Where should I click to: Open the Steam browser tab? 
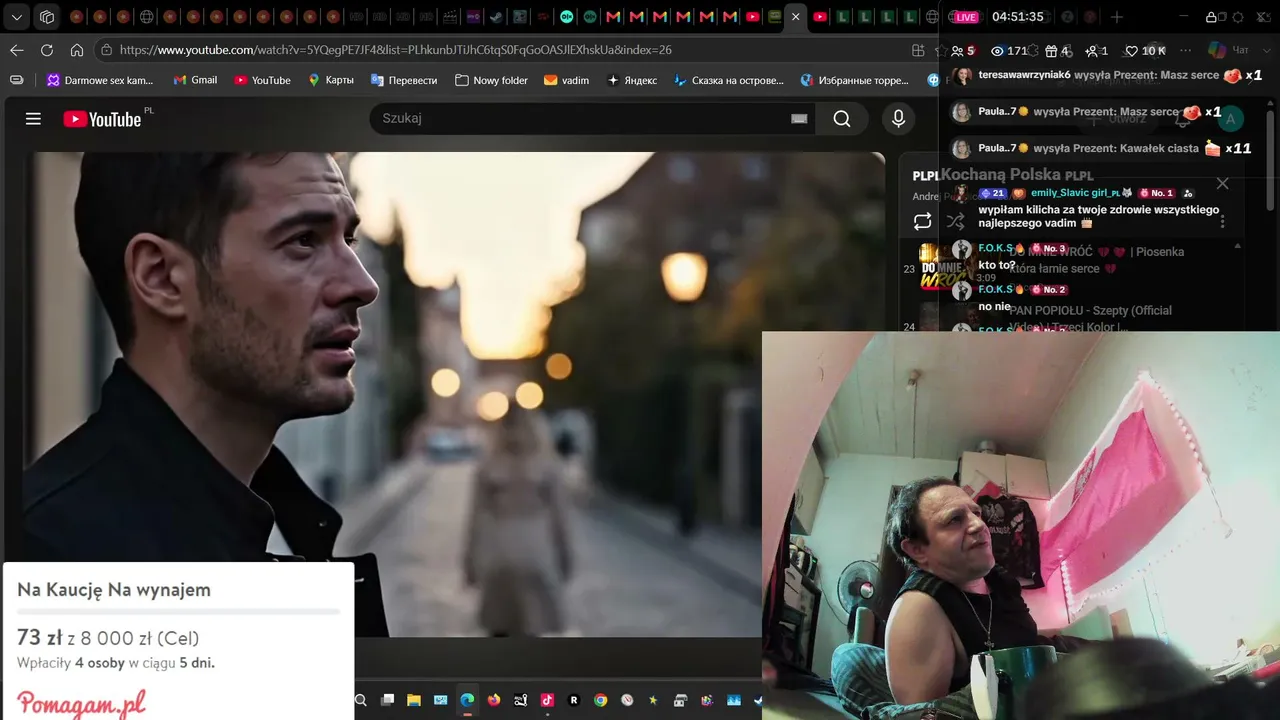[x=497, y=17]
